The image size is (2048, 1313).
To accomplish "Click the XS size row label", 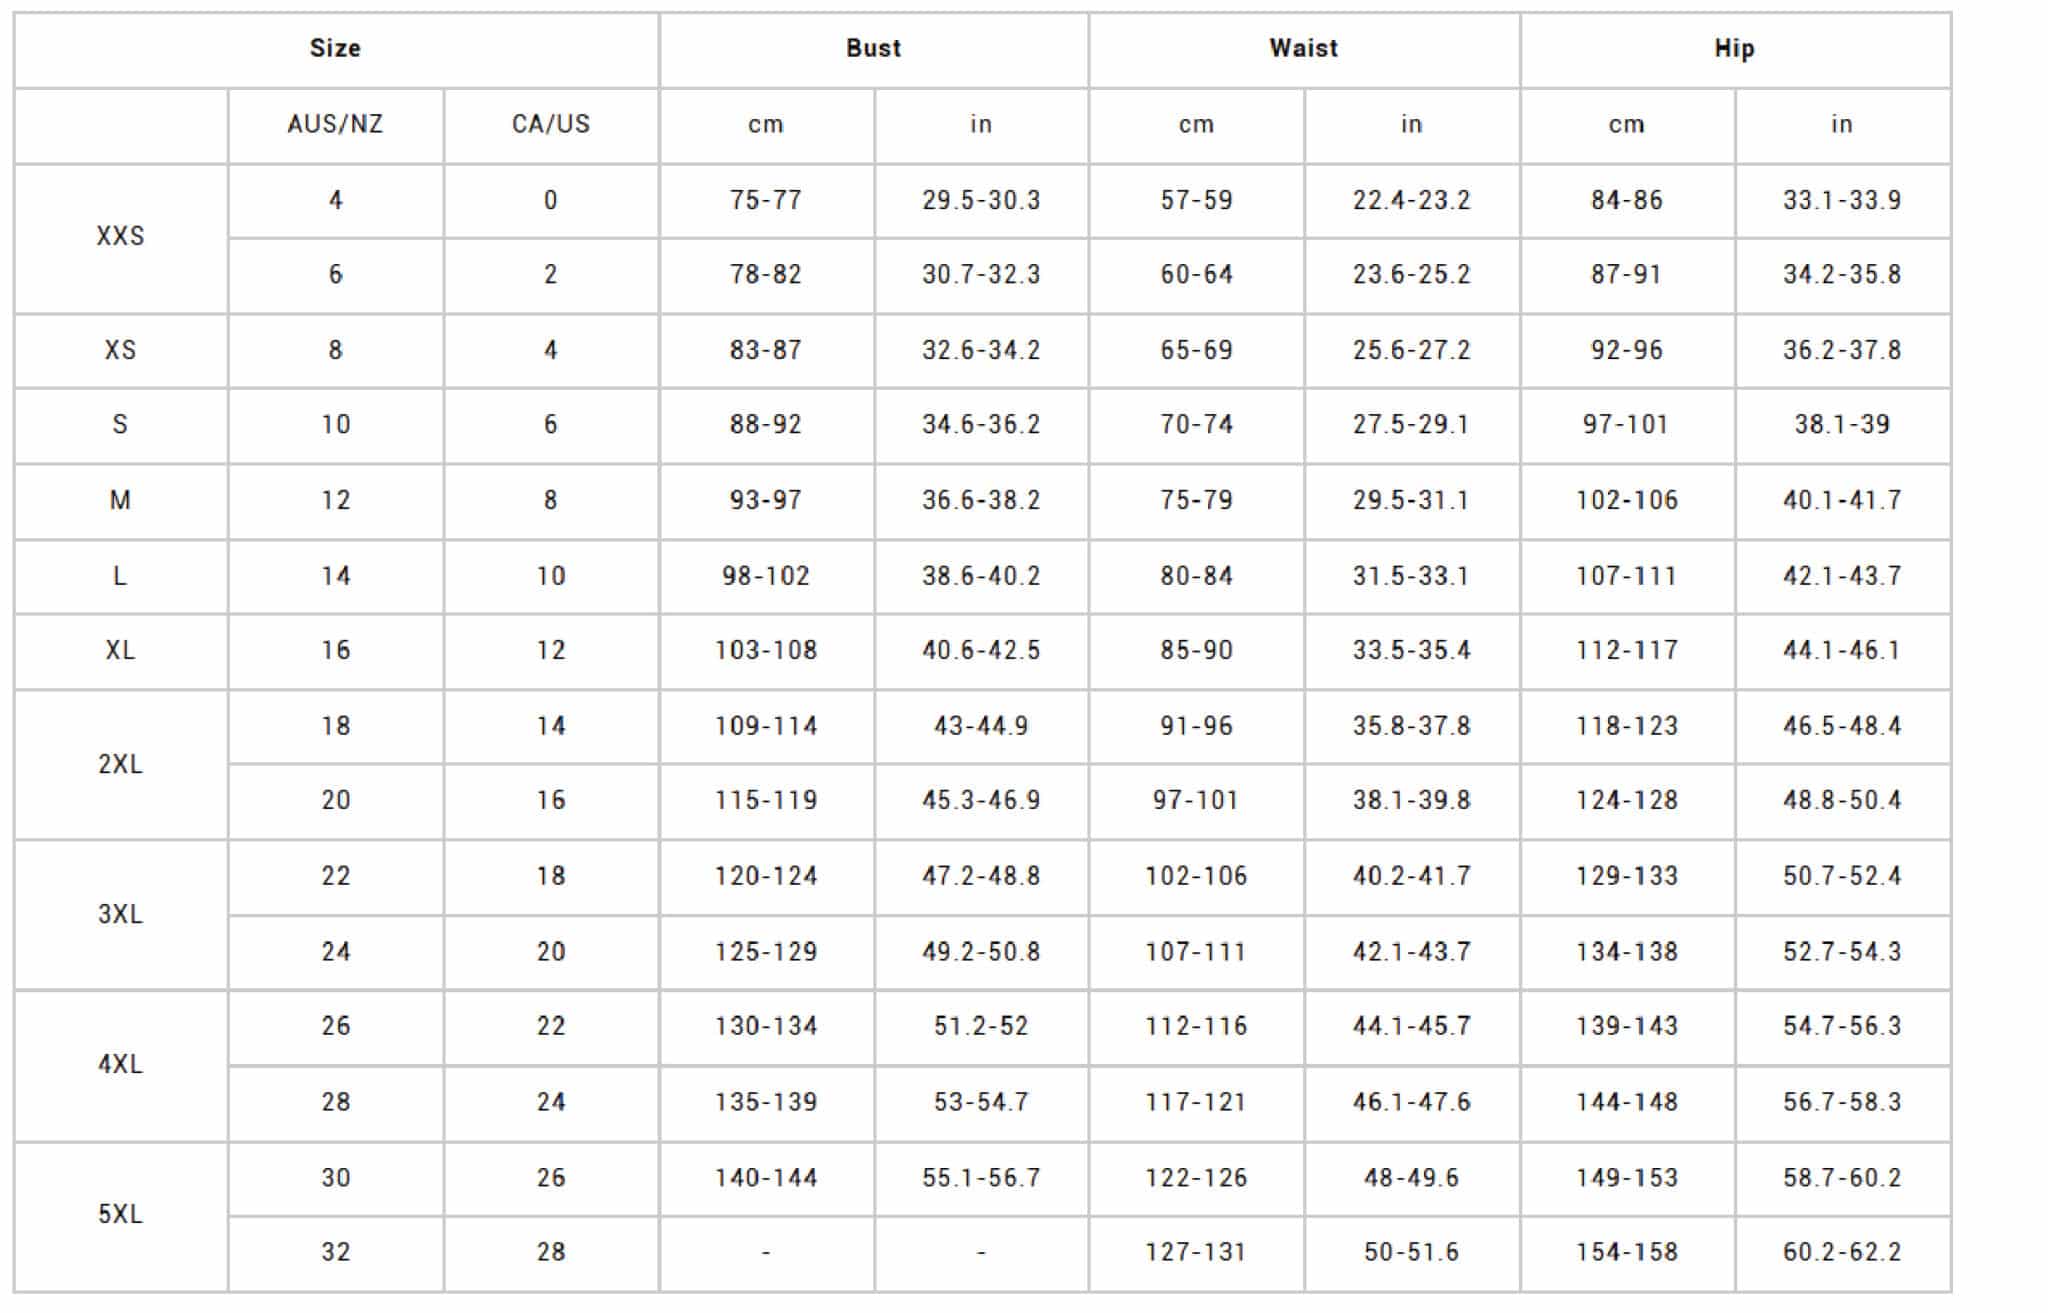I will (x=120, y=350).
